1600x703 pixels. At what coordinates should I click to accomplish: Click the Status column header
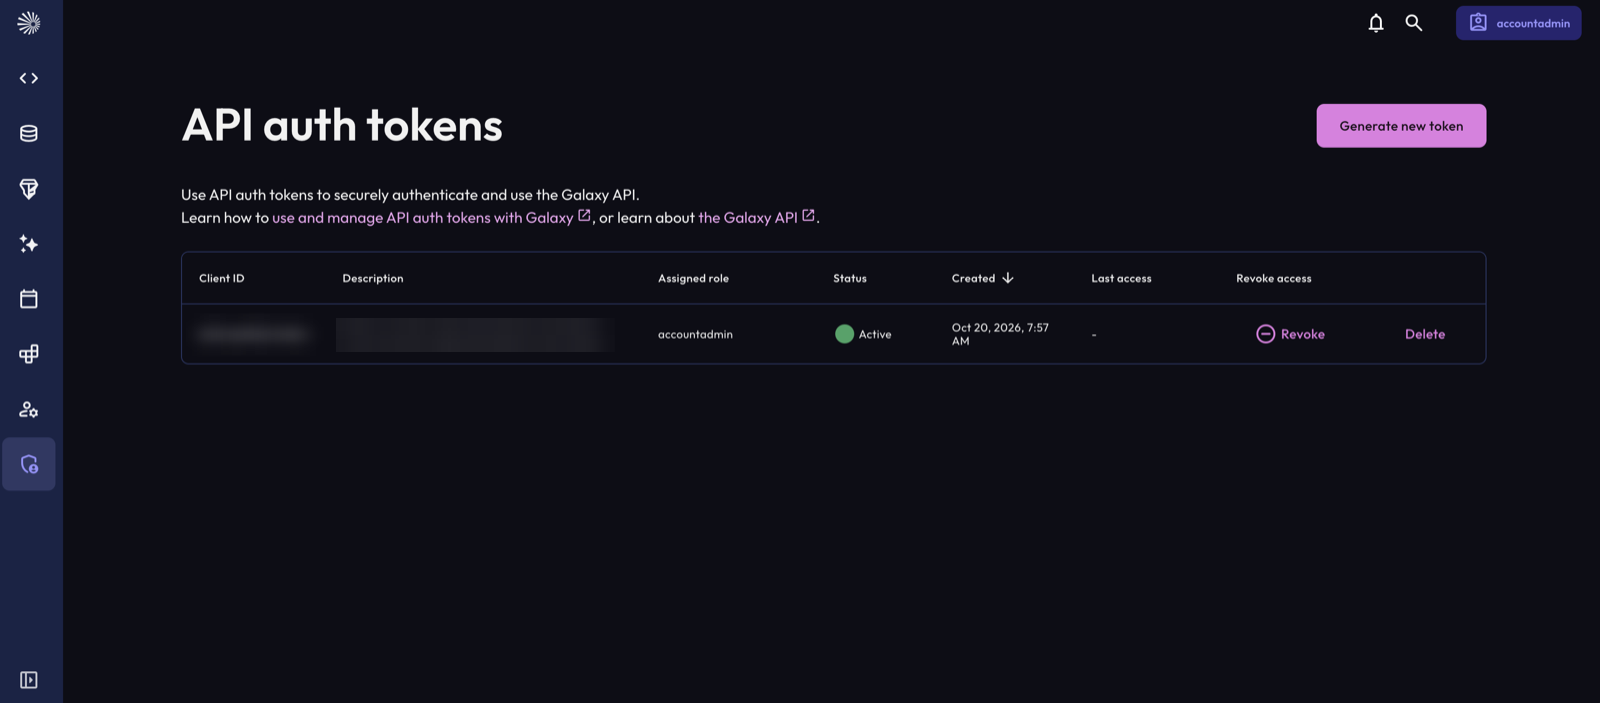point(850,278)
